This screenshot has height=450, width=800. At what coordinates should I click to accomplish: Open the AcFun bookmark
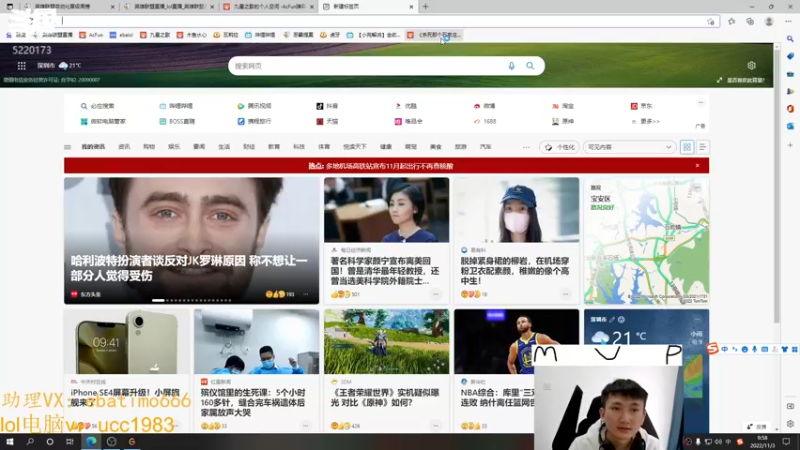(91, 35)
